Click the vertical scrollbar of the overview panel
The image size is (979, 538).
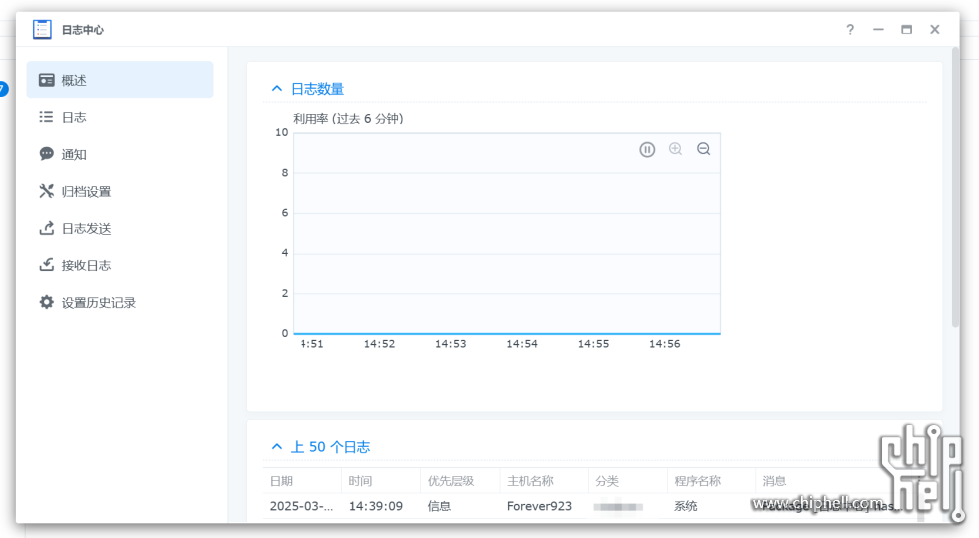click(955, 187)
